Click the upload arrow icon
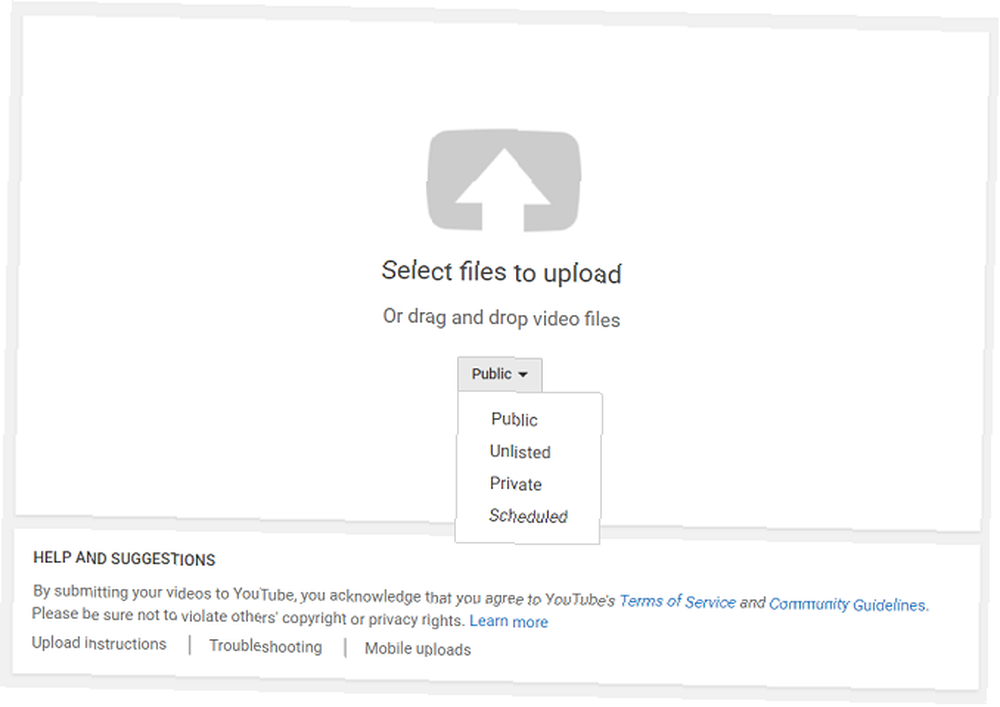 [x=503, y=180]
